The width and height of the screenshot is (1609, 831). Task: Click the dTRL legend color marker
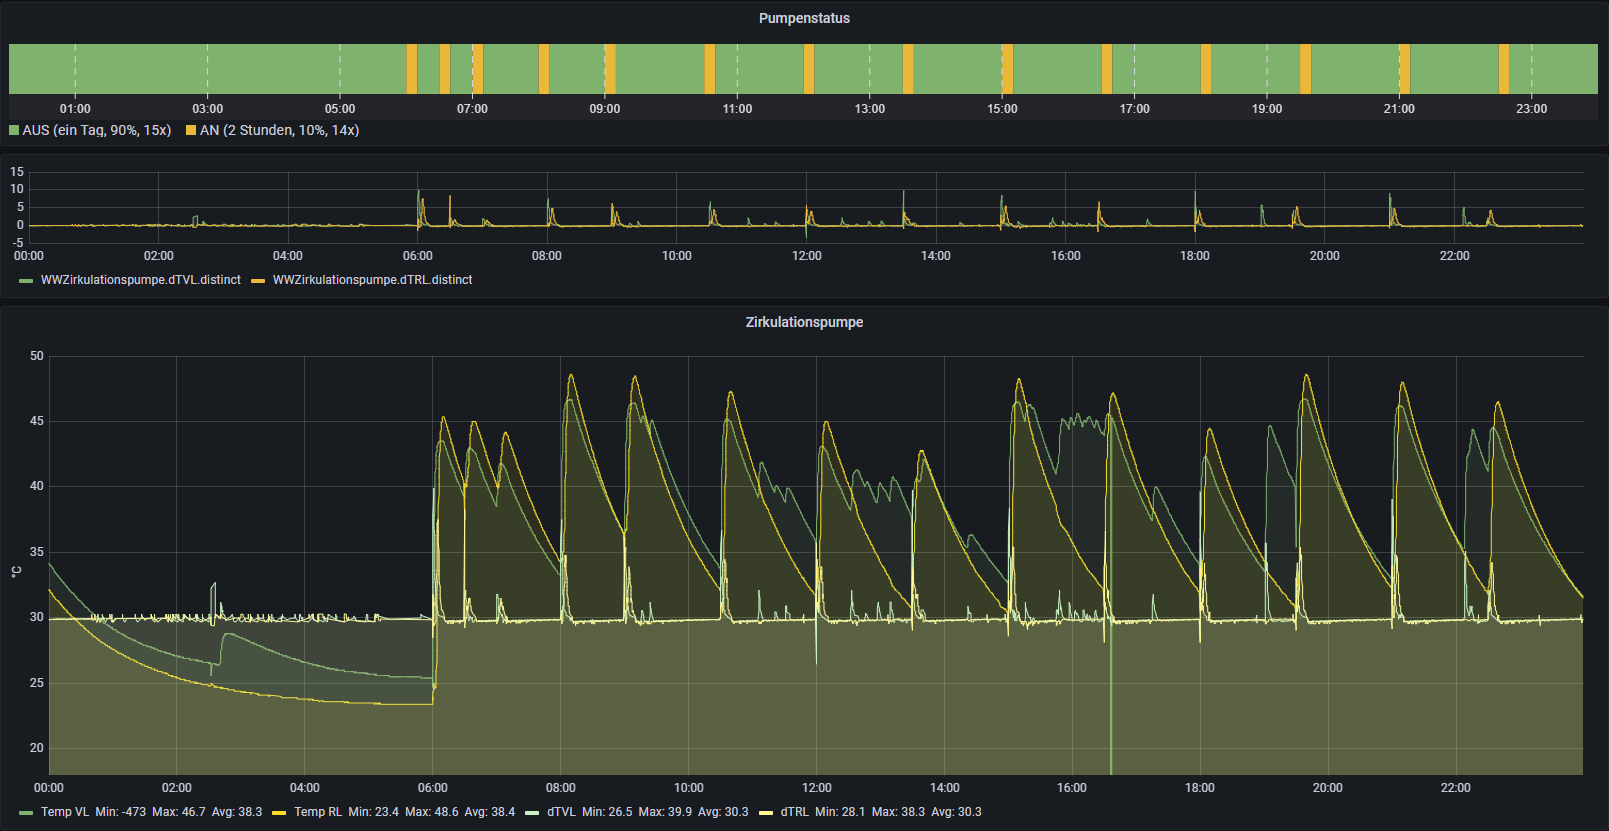[766, 813]
